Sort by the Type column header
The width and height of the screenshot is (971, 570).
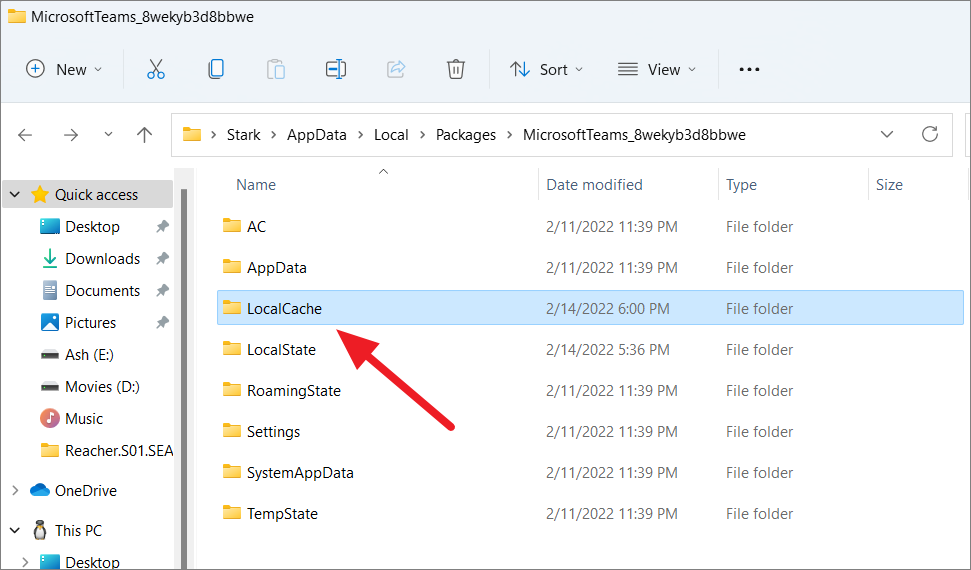pyautogui.click(x=741, y=185)
